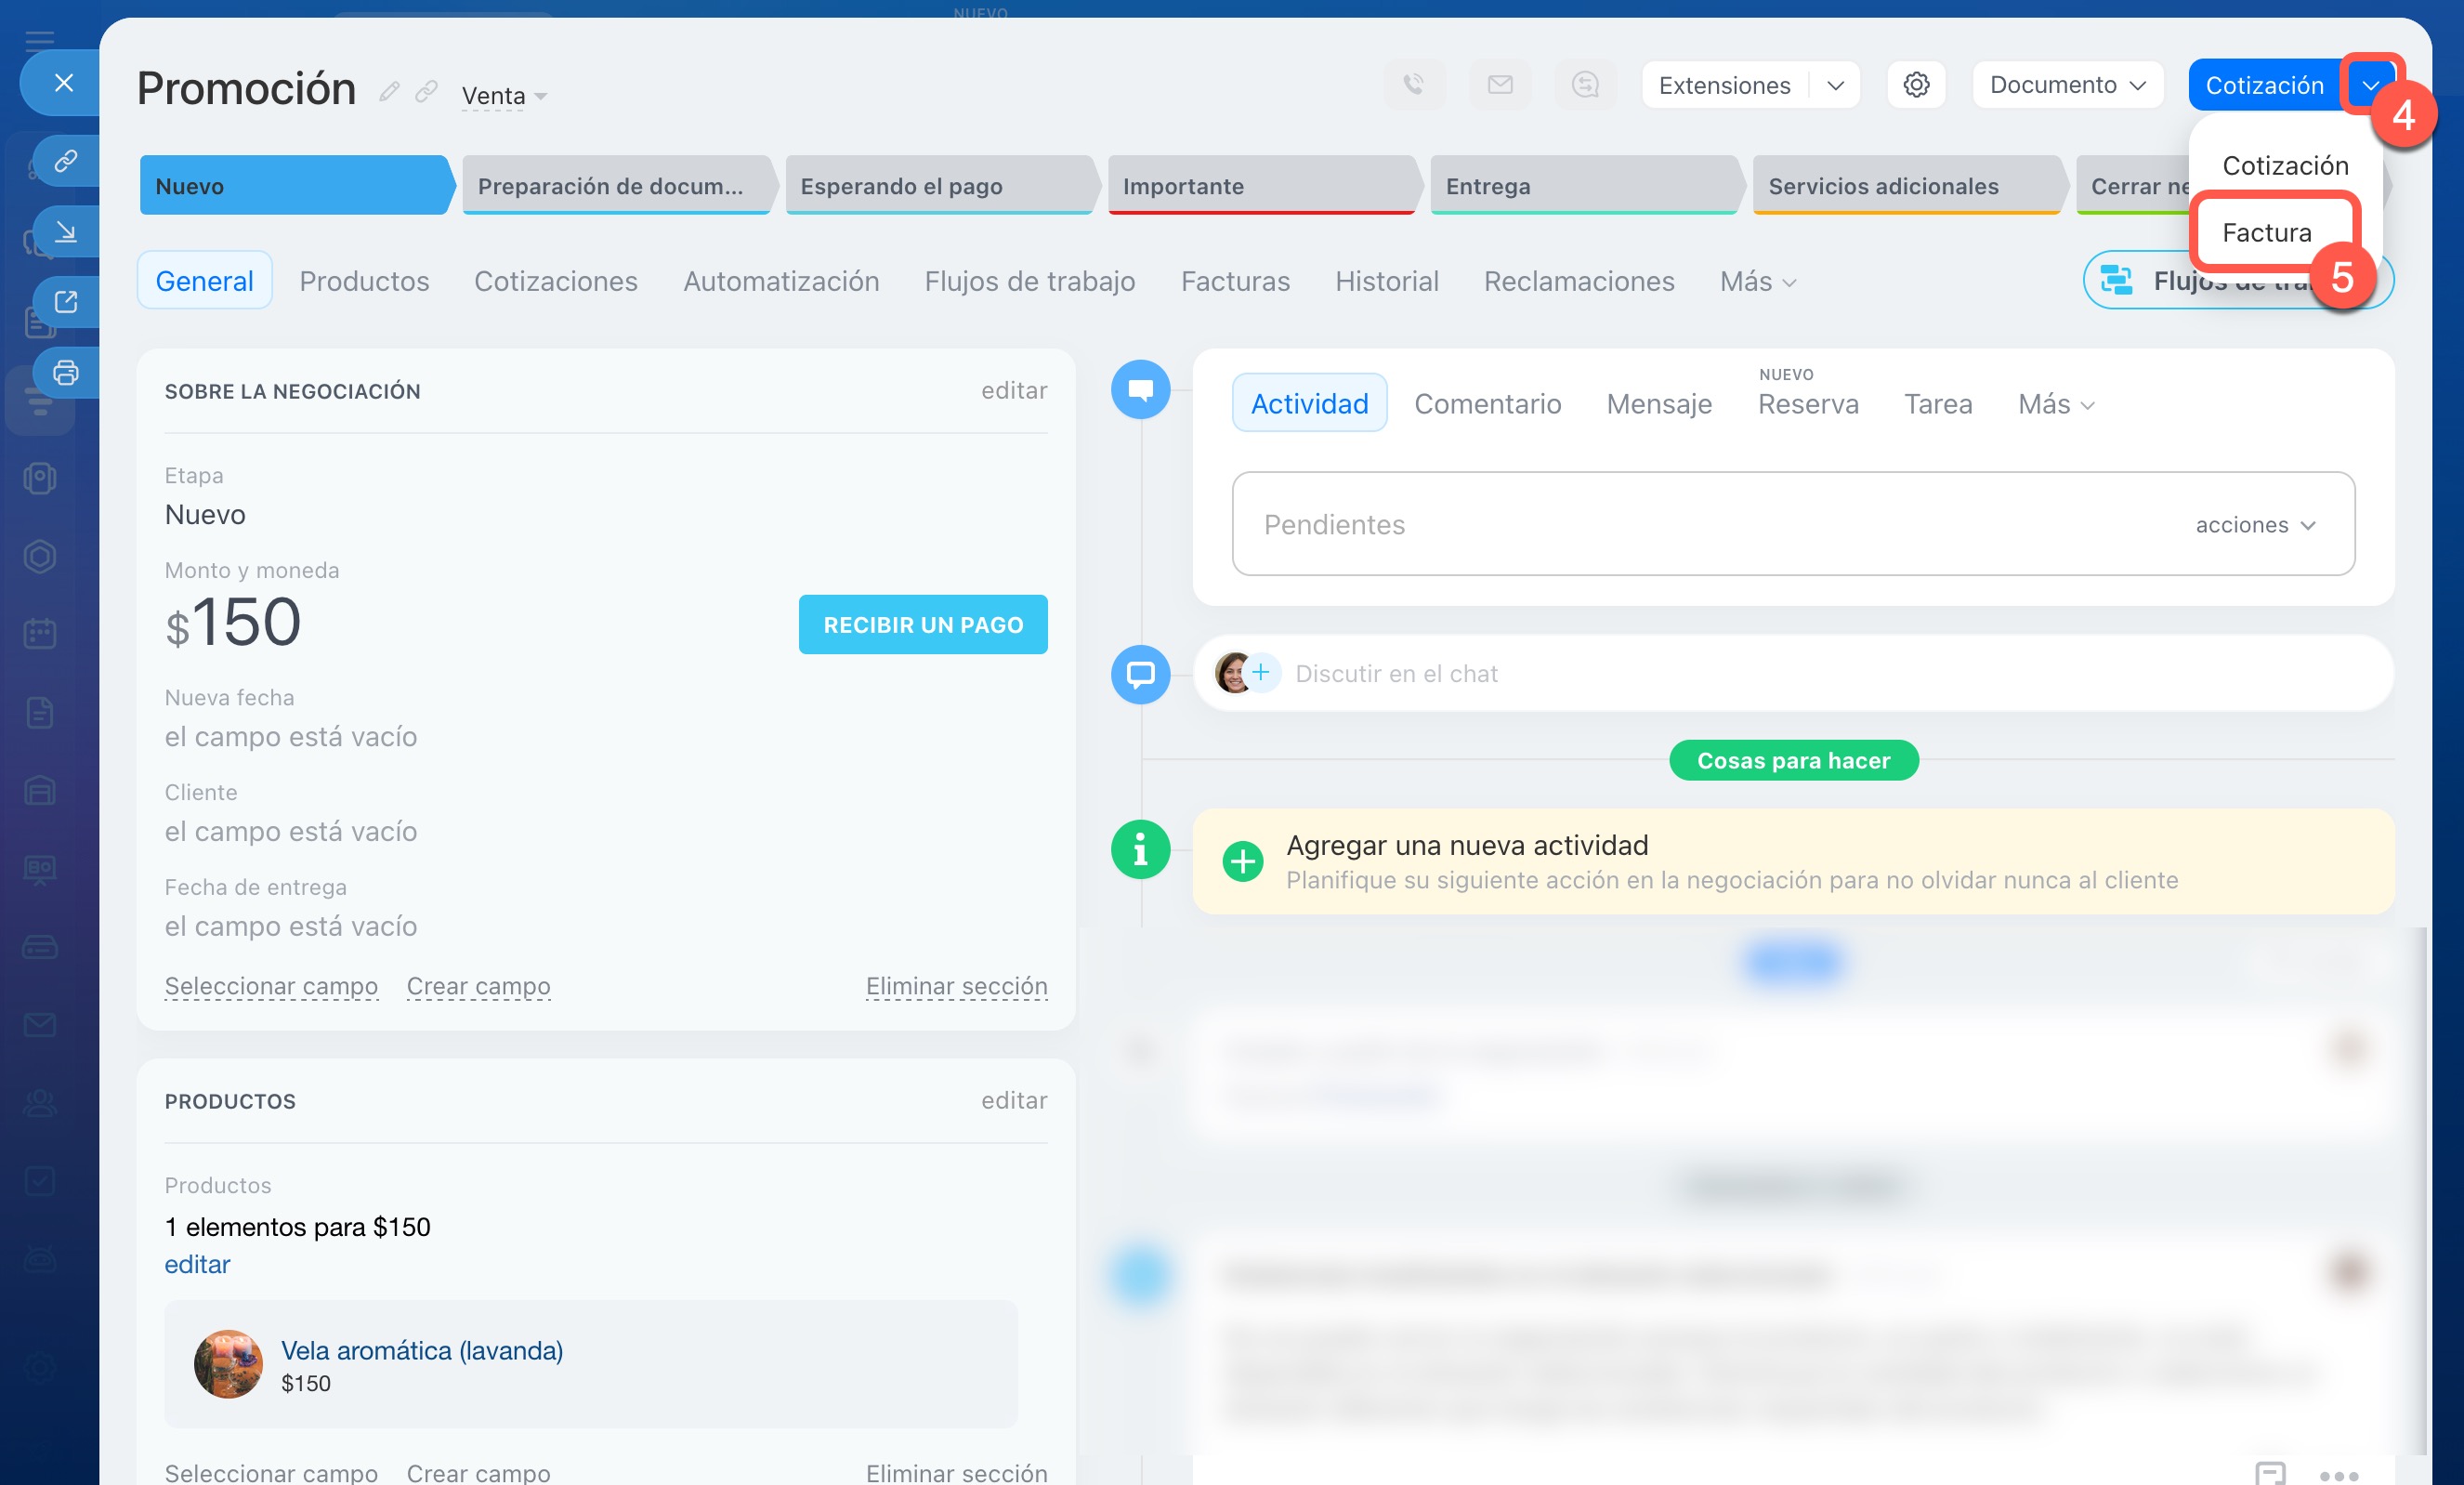Viewport: 2464px width, 1485px height.
Task: Click the RECIBIR UN PAGO button
Action: tap(922, 625)
